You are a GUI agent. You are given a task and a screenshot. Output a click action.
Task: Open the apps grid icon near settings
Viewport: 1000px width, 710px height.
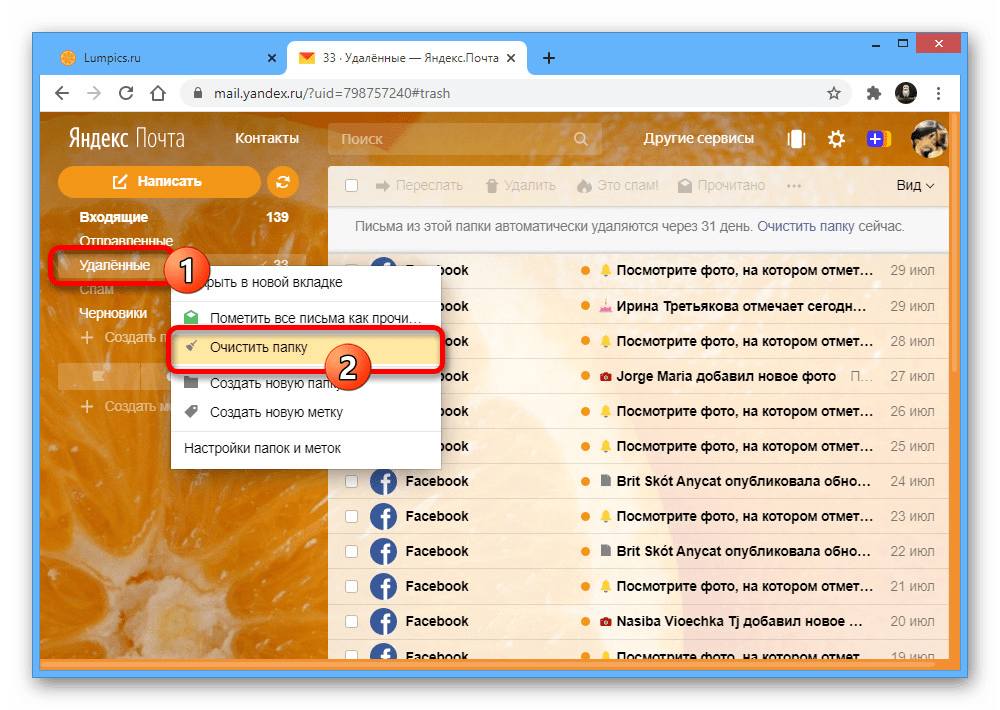796,139
